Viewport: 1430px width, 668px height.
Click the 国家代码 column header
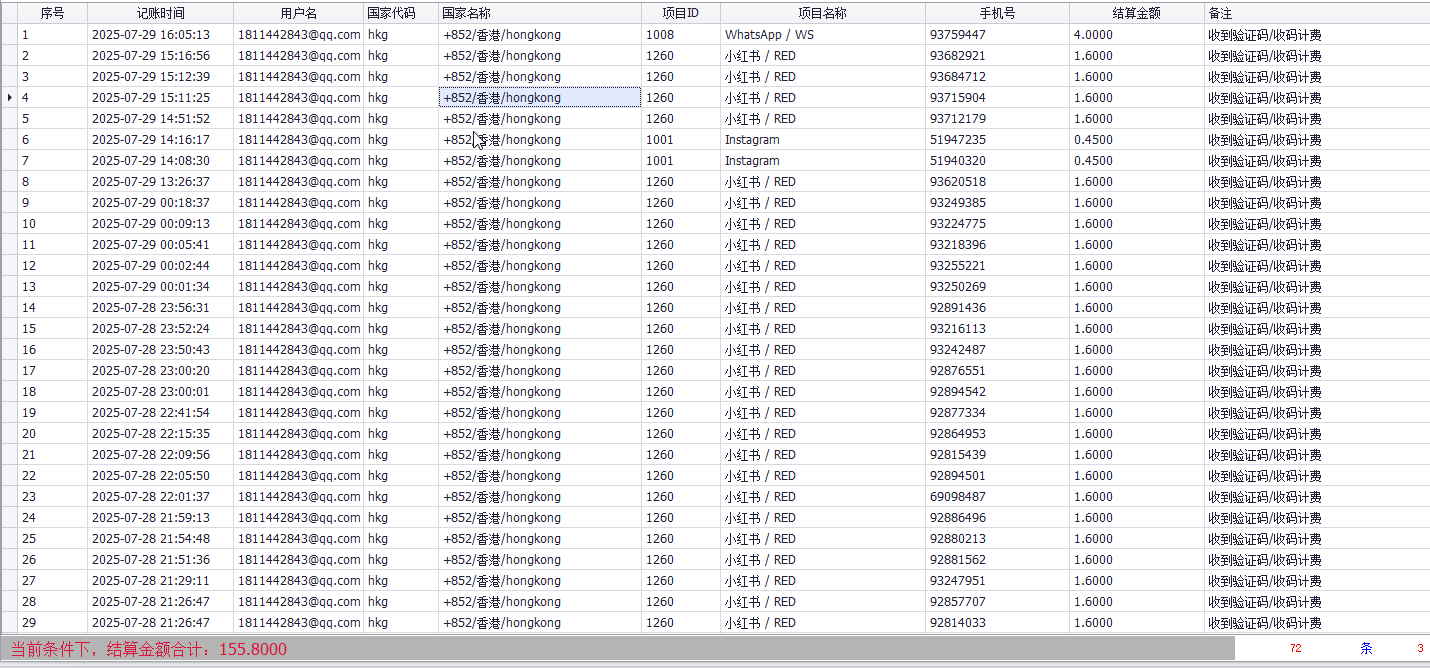(401, 13)
